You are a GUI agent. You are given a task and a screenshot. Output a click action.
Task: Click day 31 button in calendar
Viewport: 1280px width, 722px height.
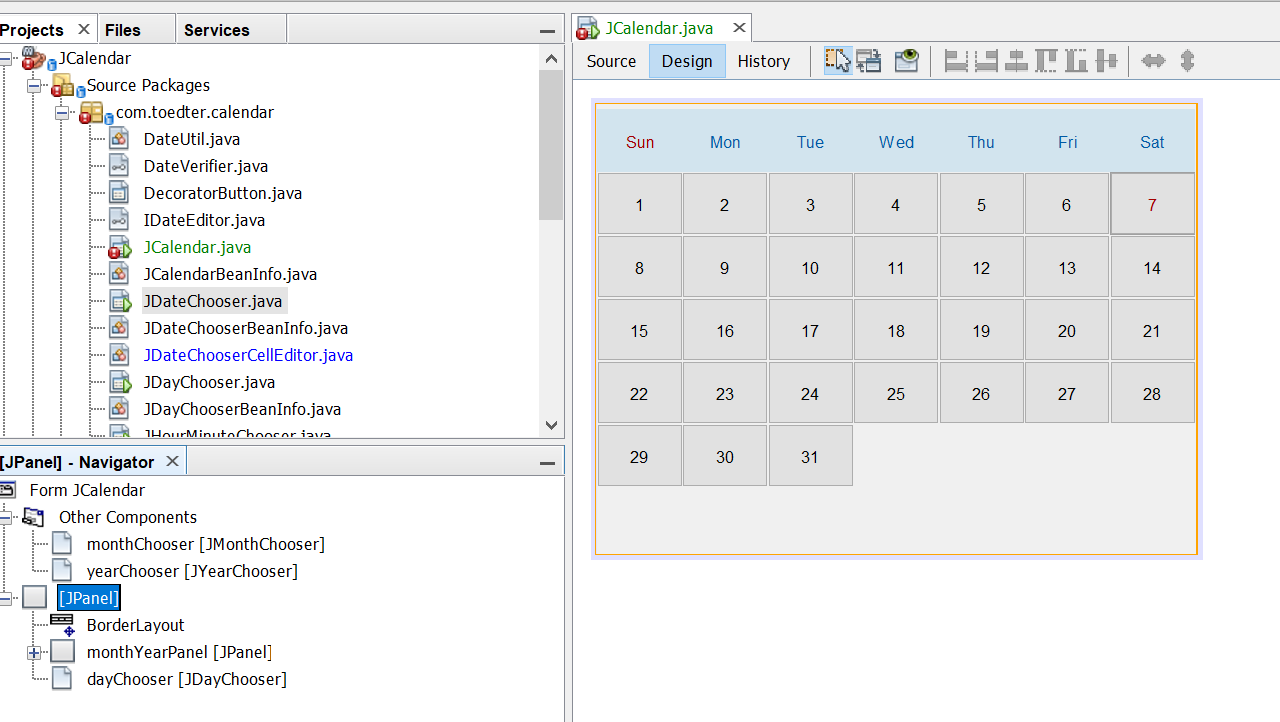[810, 457]
